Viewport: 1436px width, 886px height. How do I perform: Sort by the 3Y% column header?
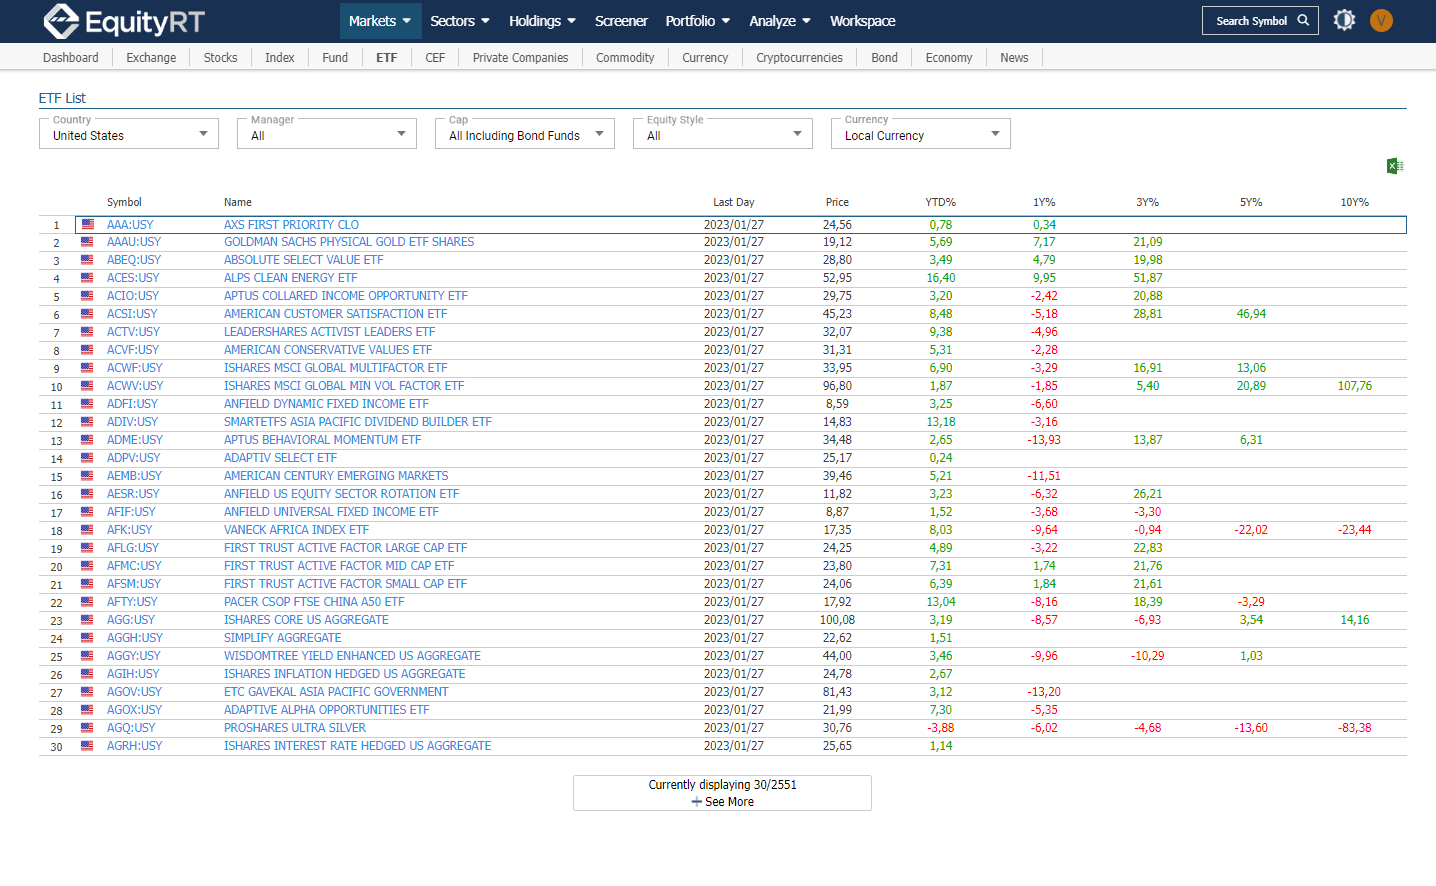(1148, 202)
